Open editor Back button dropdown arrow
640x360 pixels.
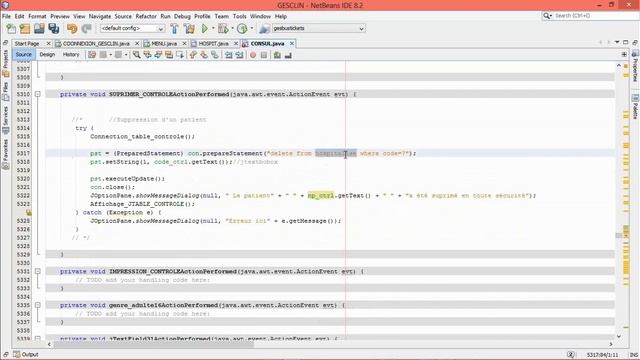click(x=111, y=55)
